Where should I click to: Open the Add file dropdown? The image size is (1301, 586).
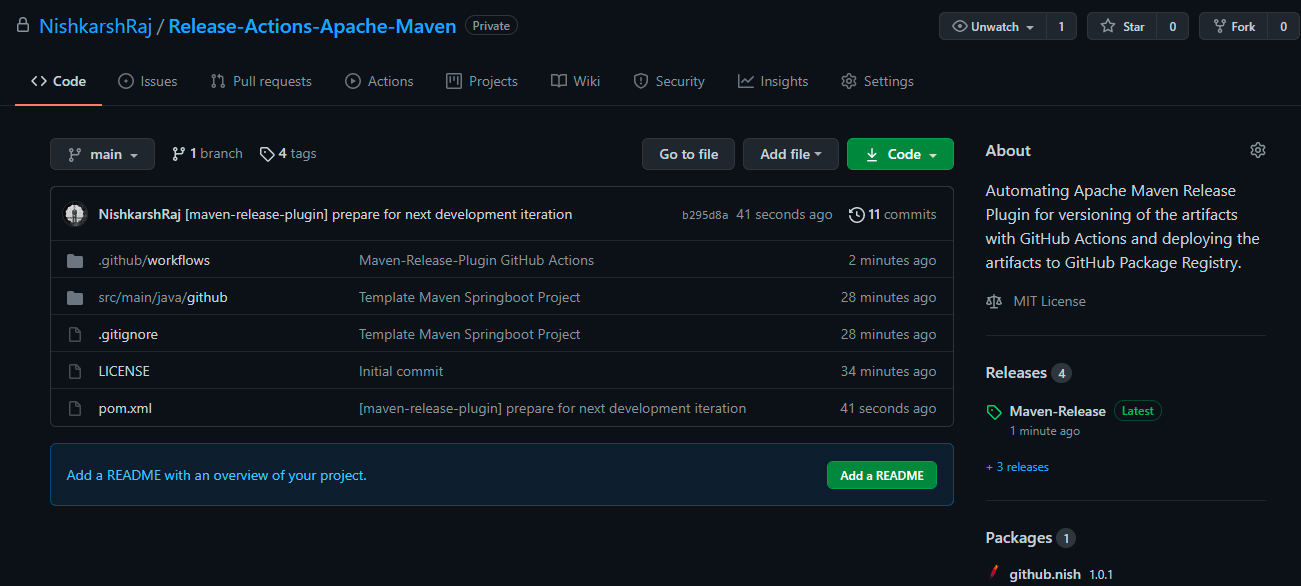pos(790,153)
